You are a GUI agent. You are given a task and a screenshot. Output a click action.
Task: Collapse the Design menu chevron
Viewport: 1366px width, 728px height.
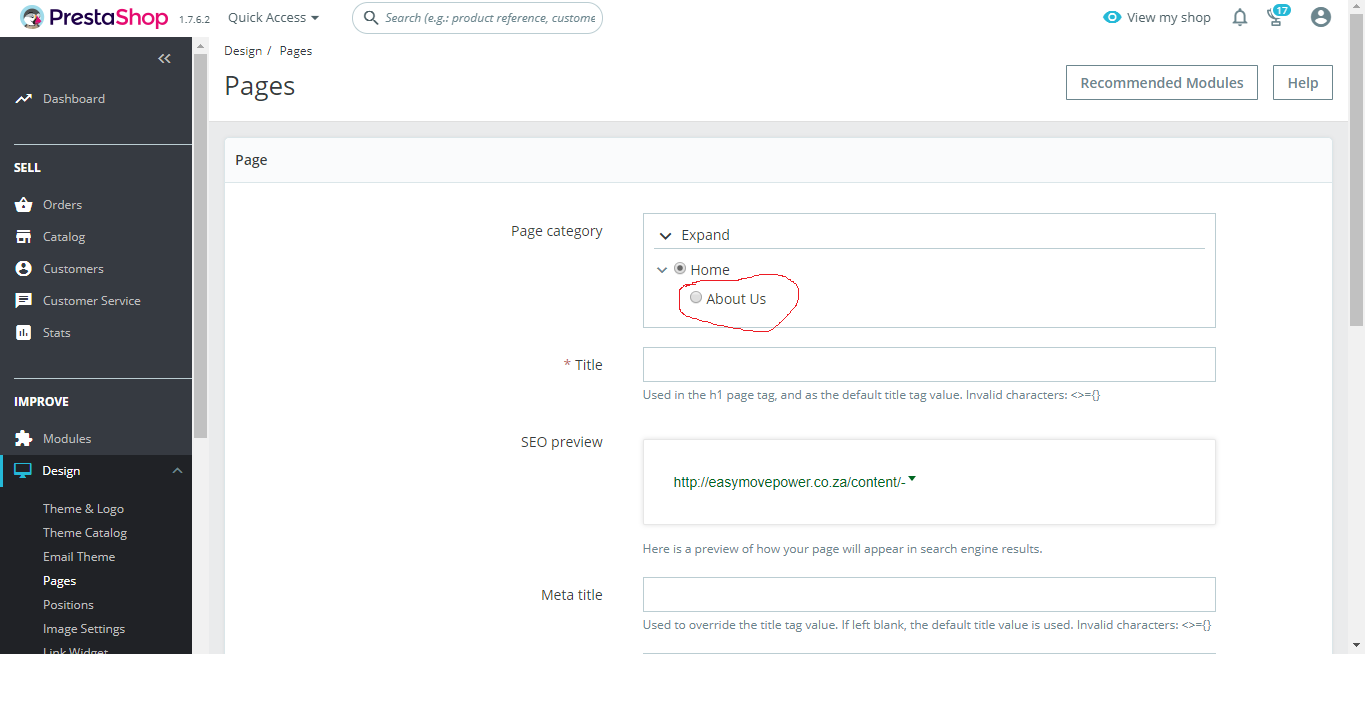point(177,471)
